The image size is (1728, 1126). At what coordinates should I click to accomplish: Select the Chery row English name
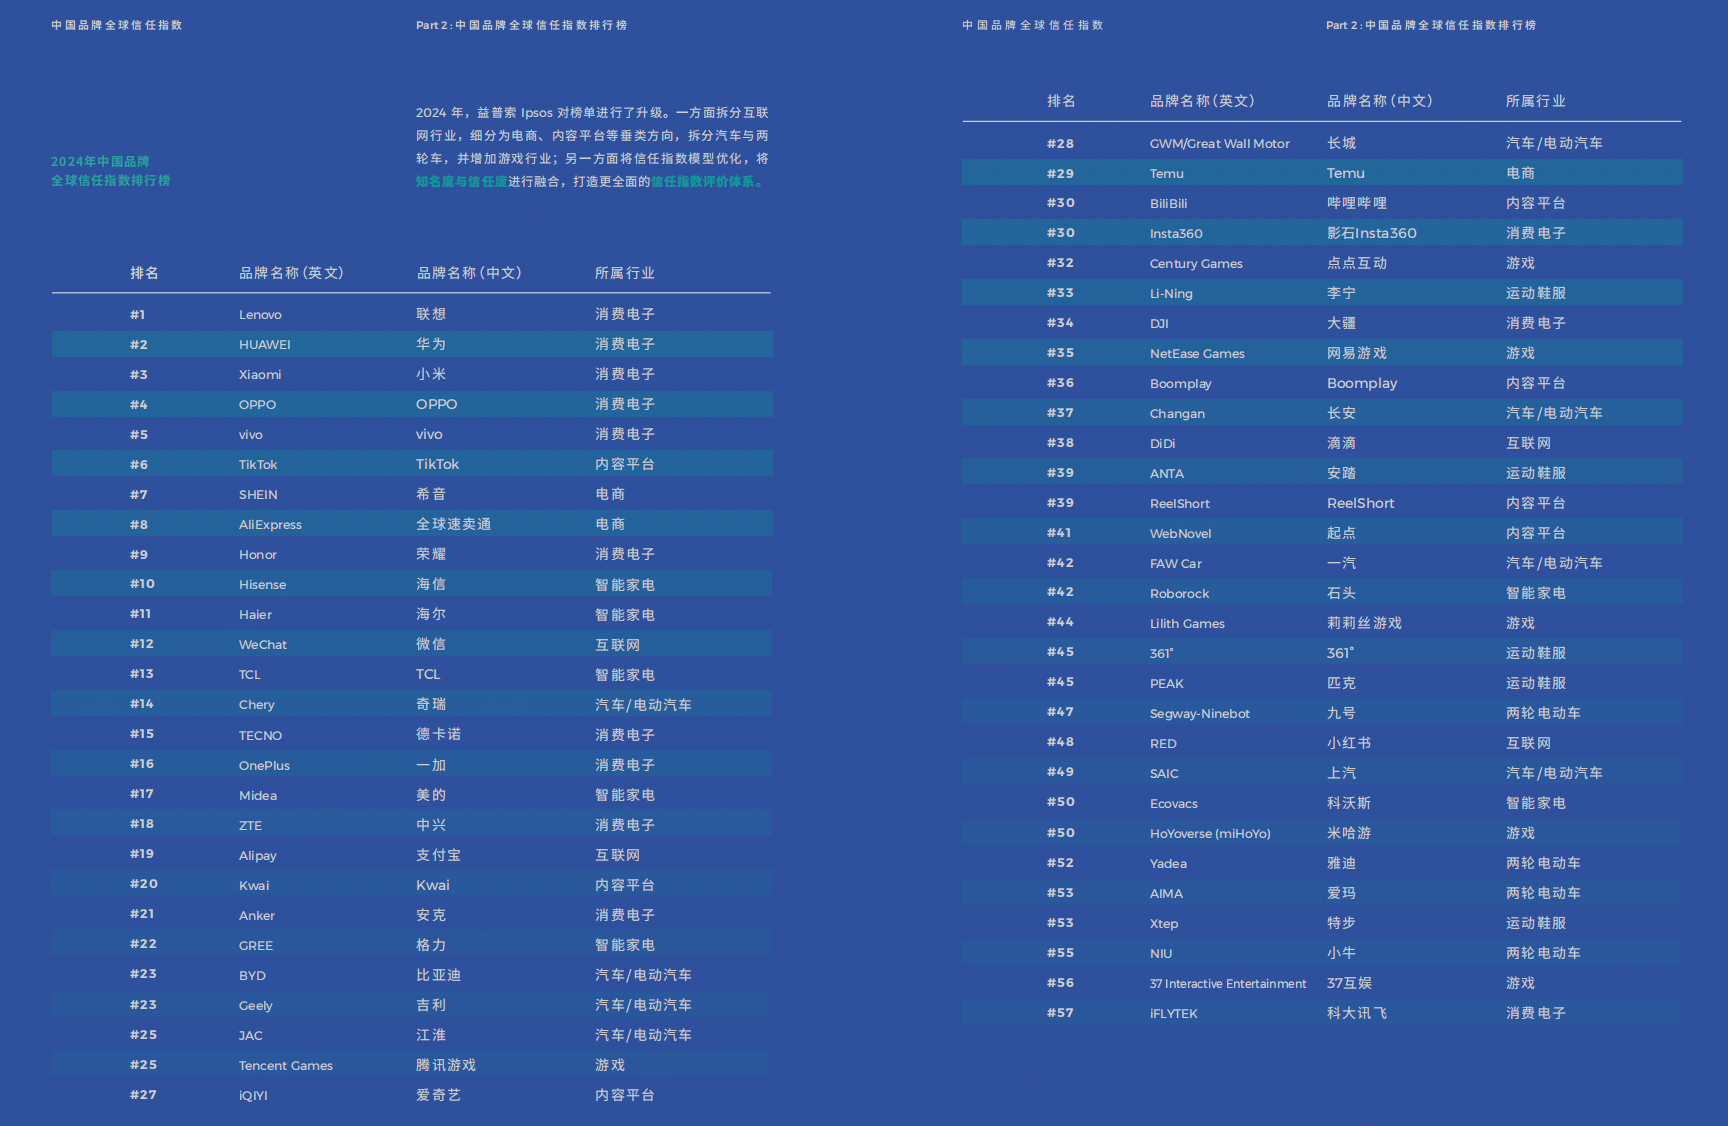tap(256, 705)
